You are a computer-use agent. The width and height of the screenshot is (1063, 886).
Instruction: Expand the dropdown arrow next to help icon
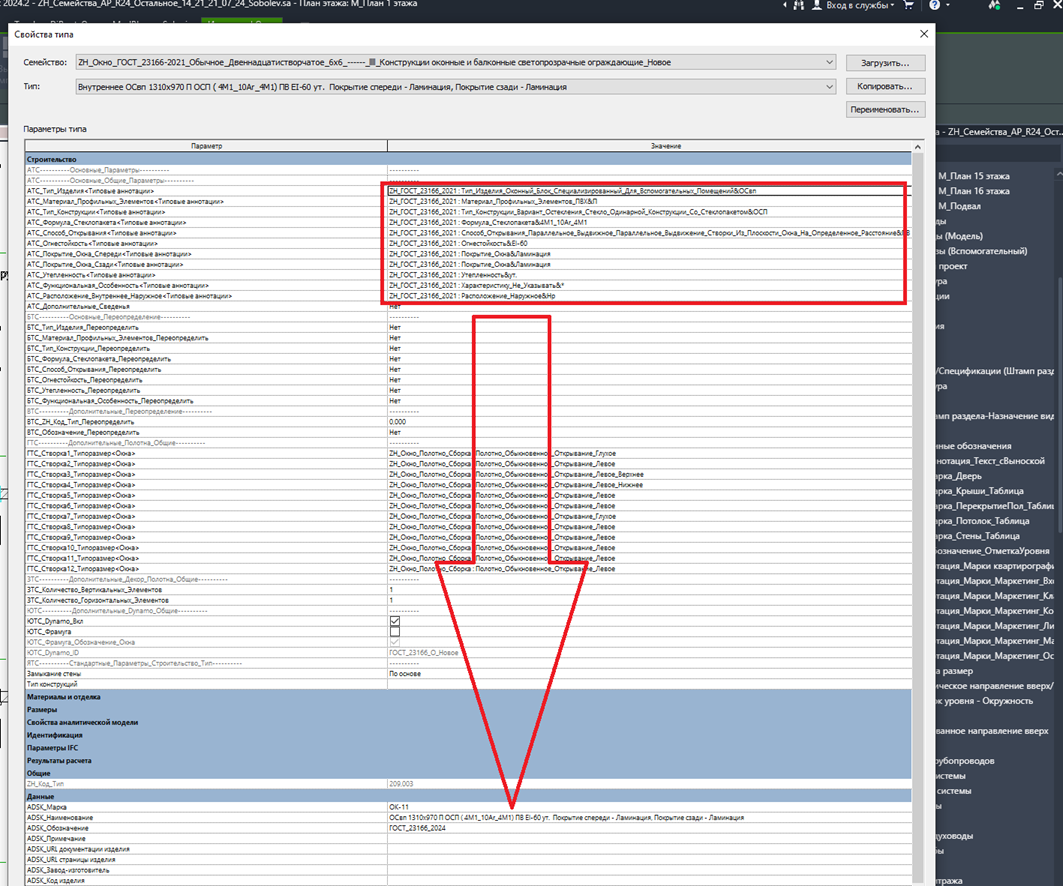[948, 5]
